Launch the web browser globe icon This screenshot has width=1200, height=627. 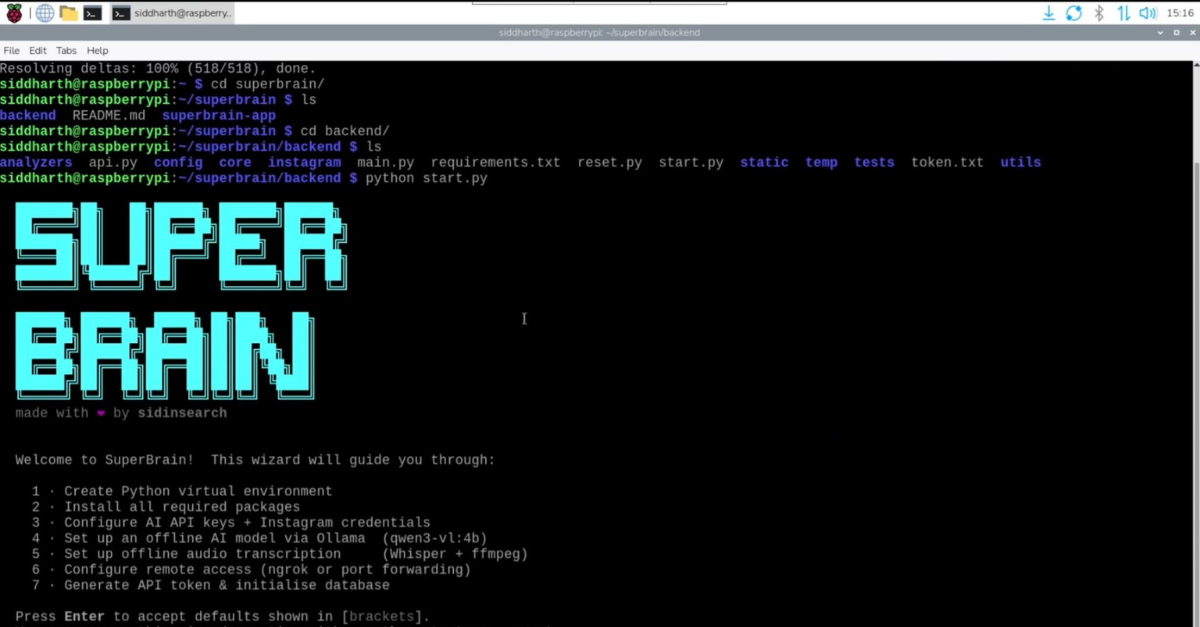44,13
